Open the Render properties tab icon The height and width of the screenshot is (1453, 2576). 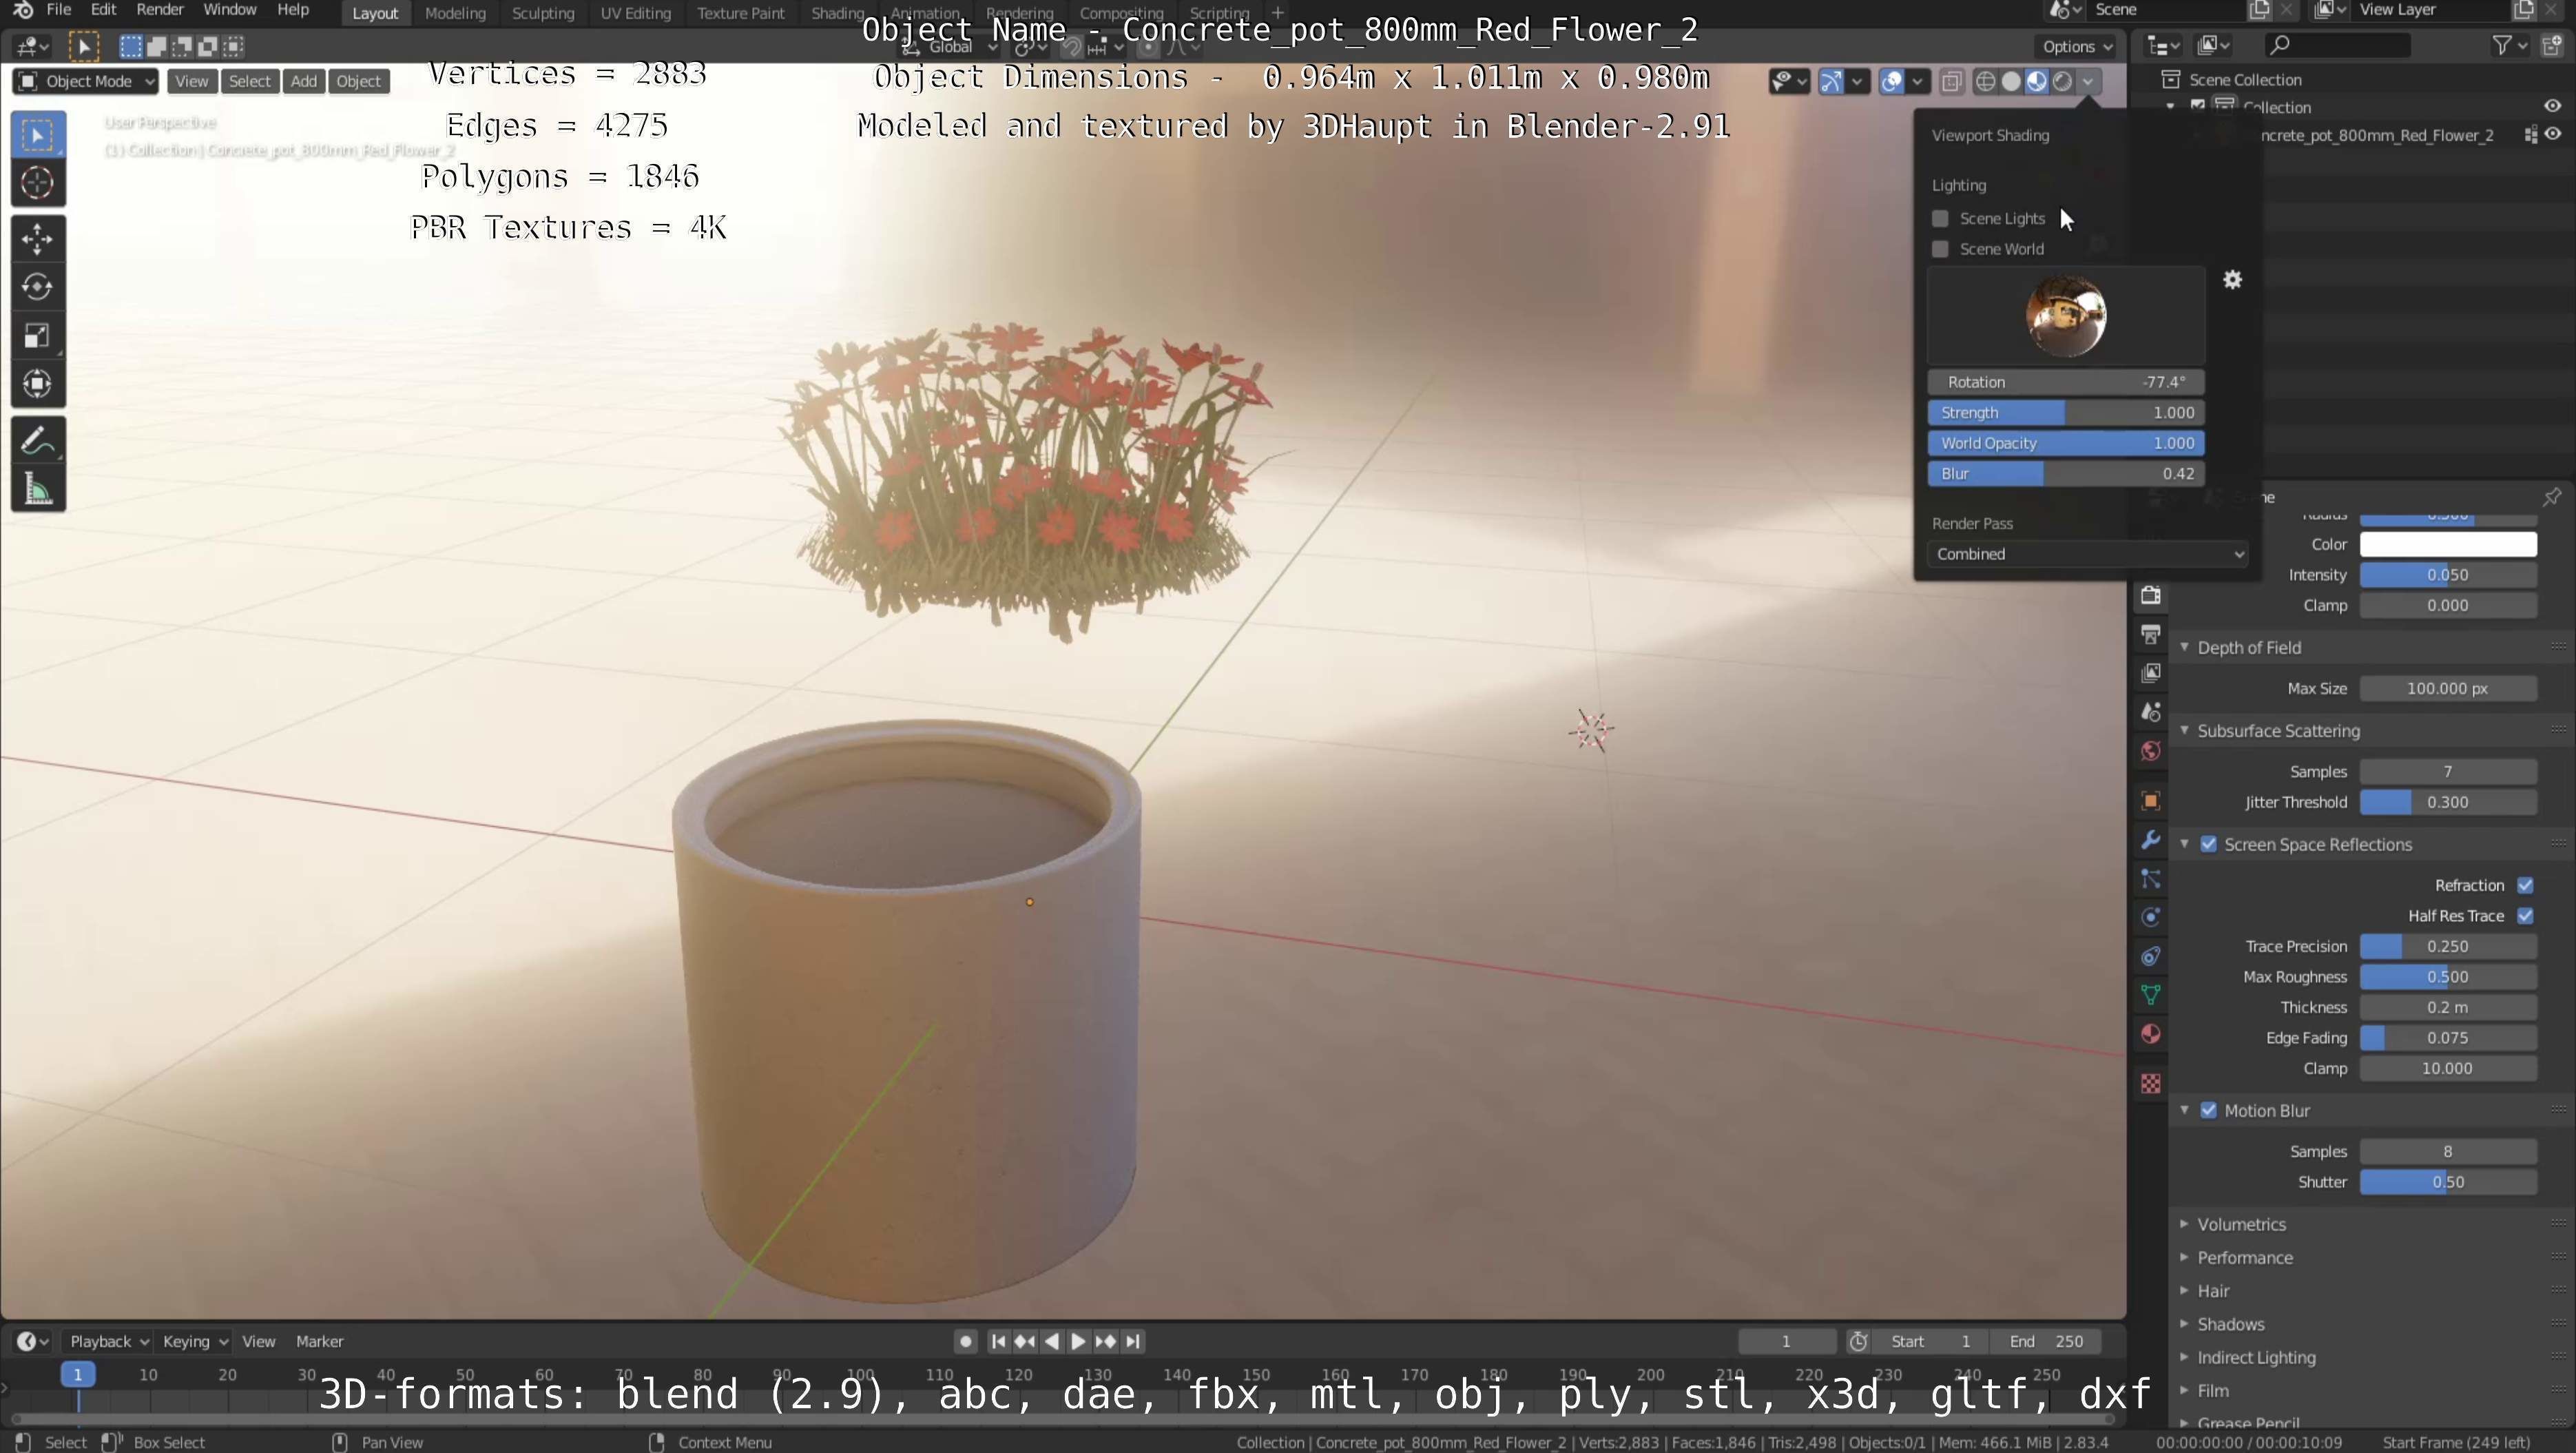point(2151,596)
